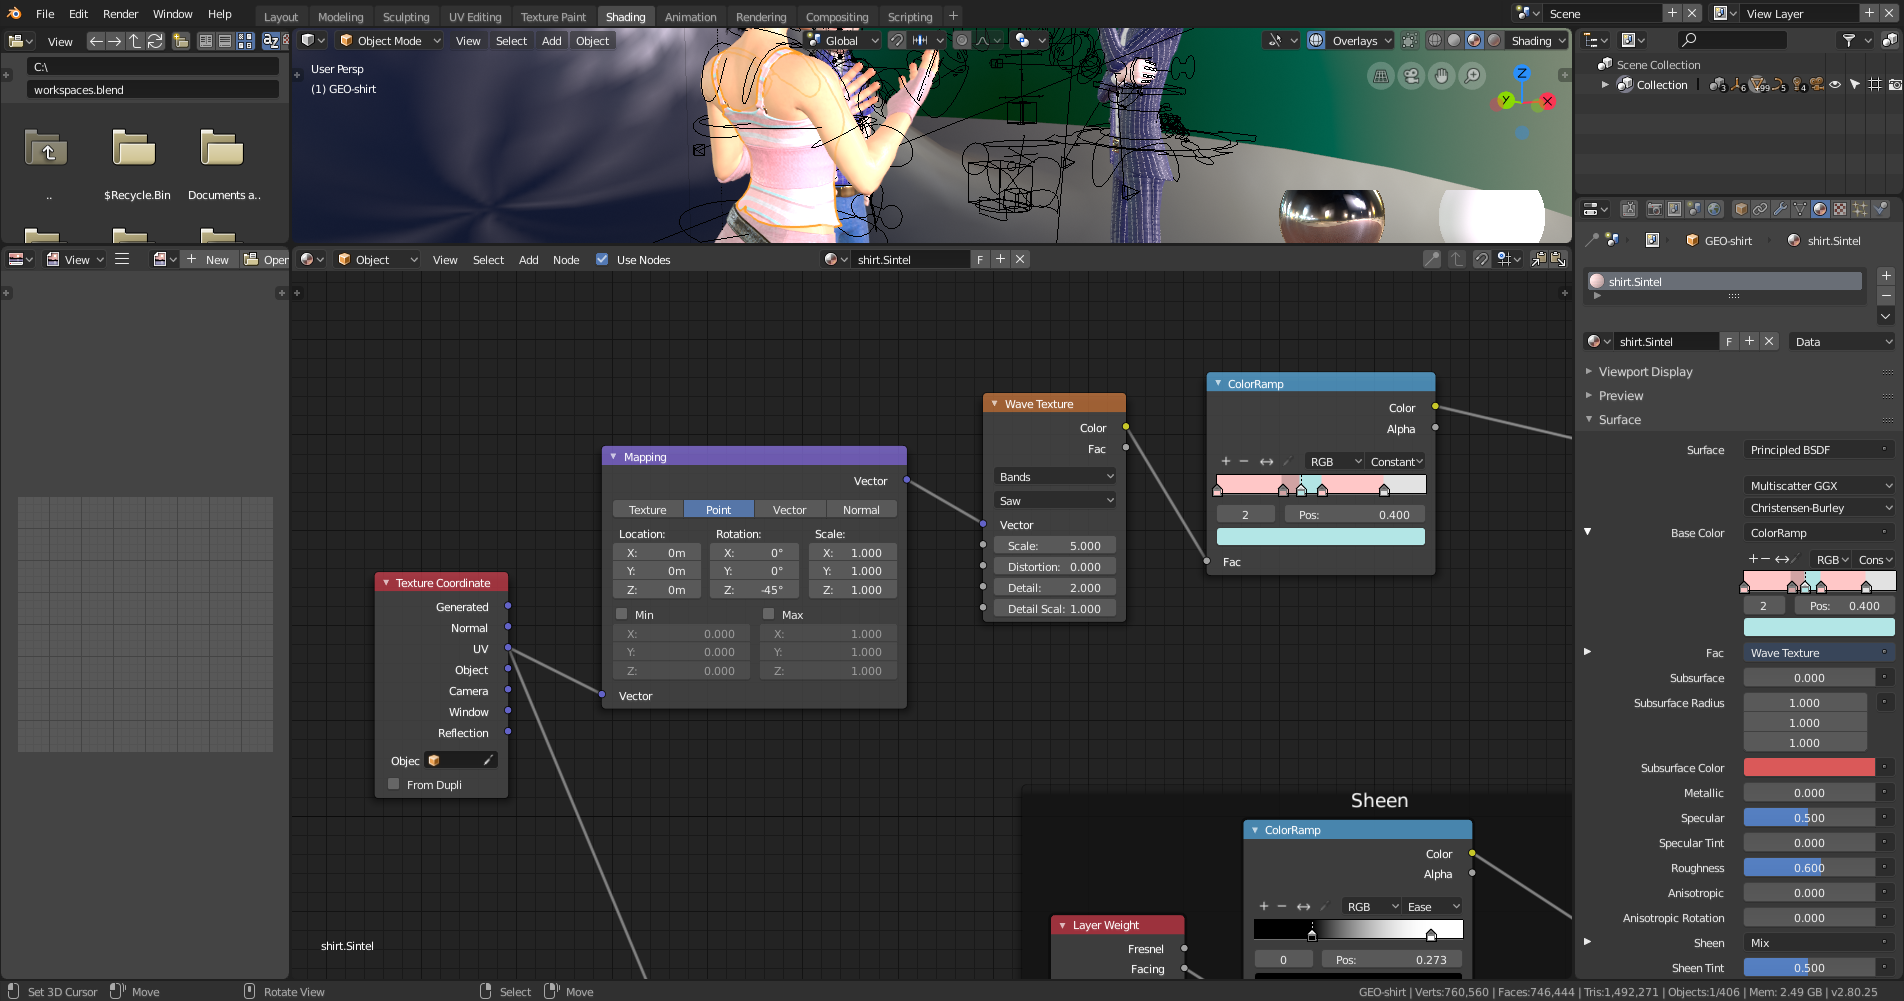Open the Object Mode dropdown
The height and width of the screenshot is (1001, 1904).
388,41
